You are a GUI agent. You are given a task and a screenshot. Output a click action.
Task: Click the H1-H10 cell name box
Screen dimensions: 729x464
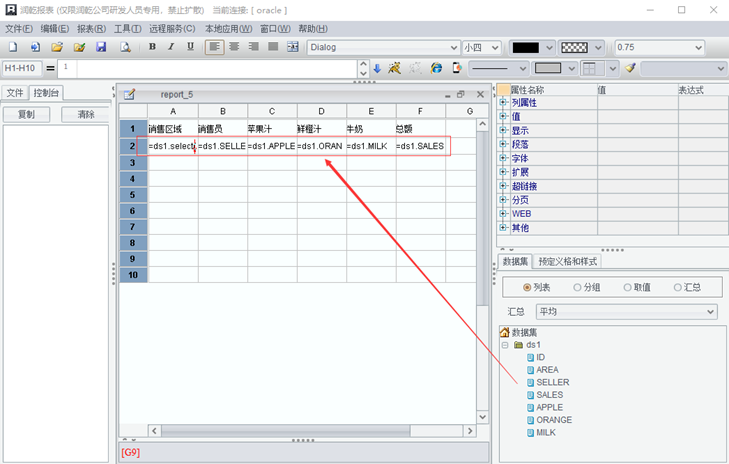pos(22,68)
